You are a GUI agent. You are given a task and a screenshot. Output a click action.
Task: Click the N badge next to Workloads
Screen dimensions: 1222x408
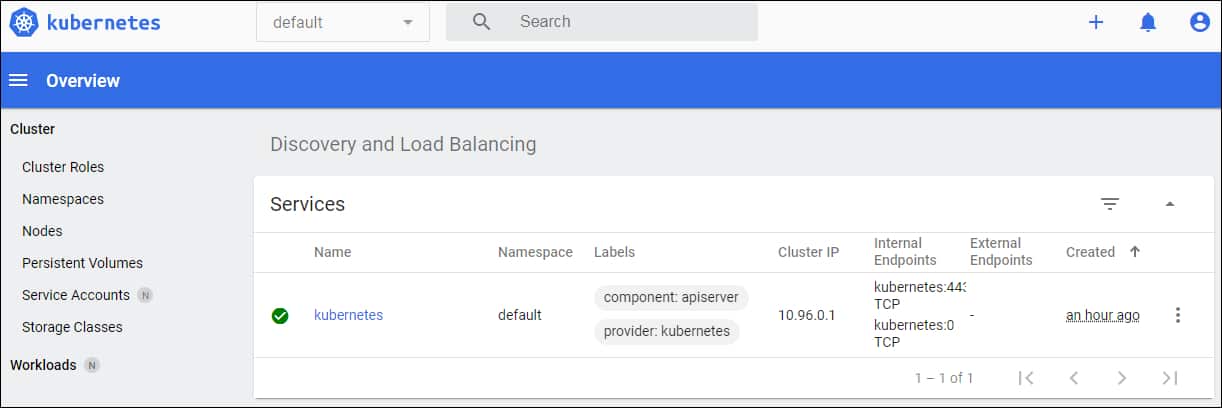pos(92,365)
